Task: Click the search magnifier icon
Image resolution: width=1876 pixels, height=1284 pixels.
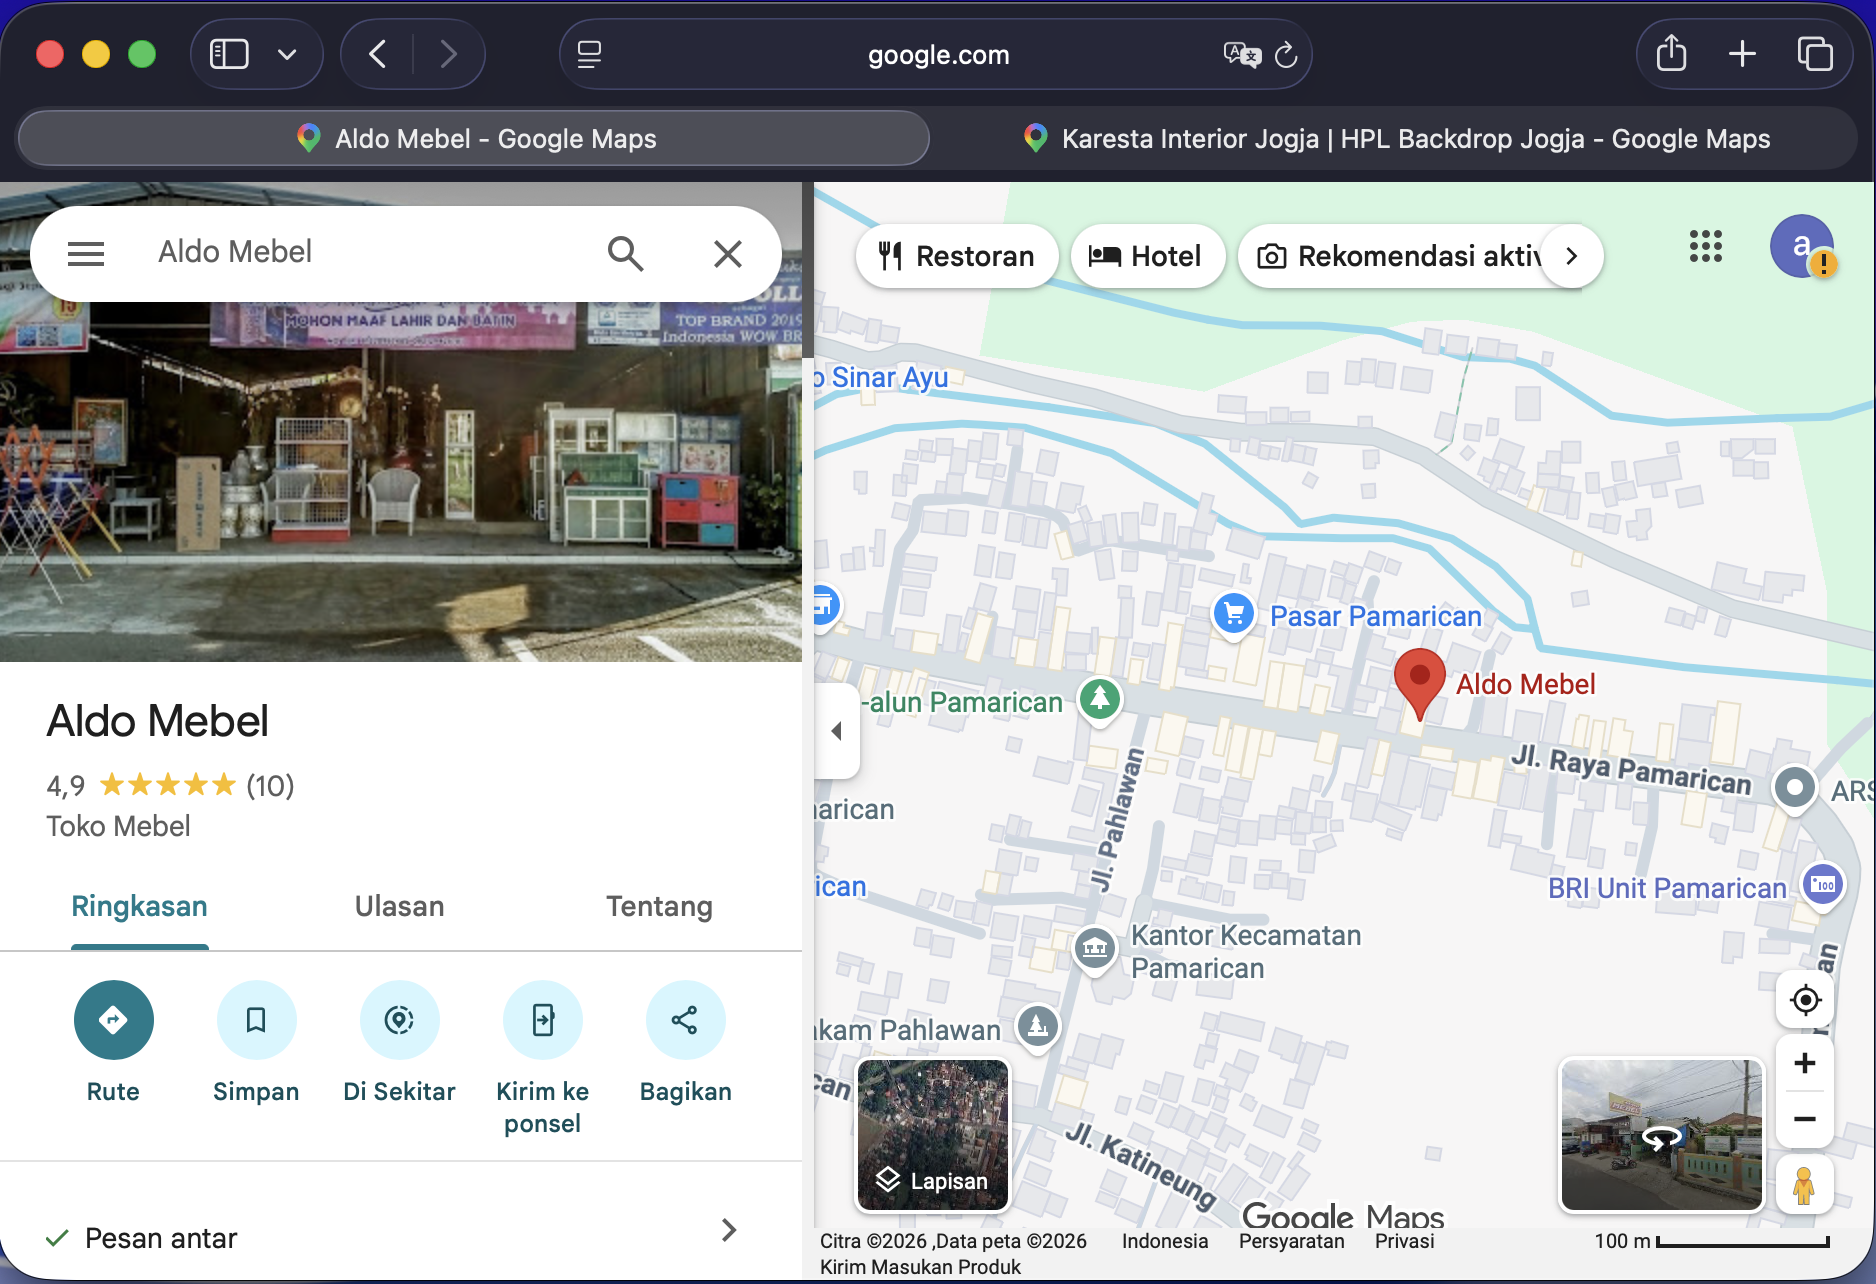Action: 625,254
